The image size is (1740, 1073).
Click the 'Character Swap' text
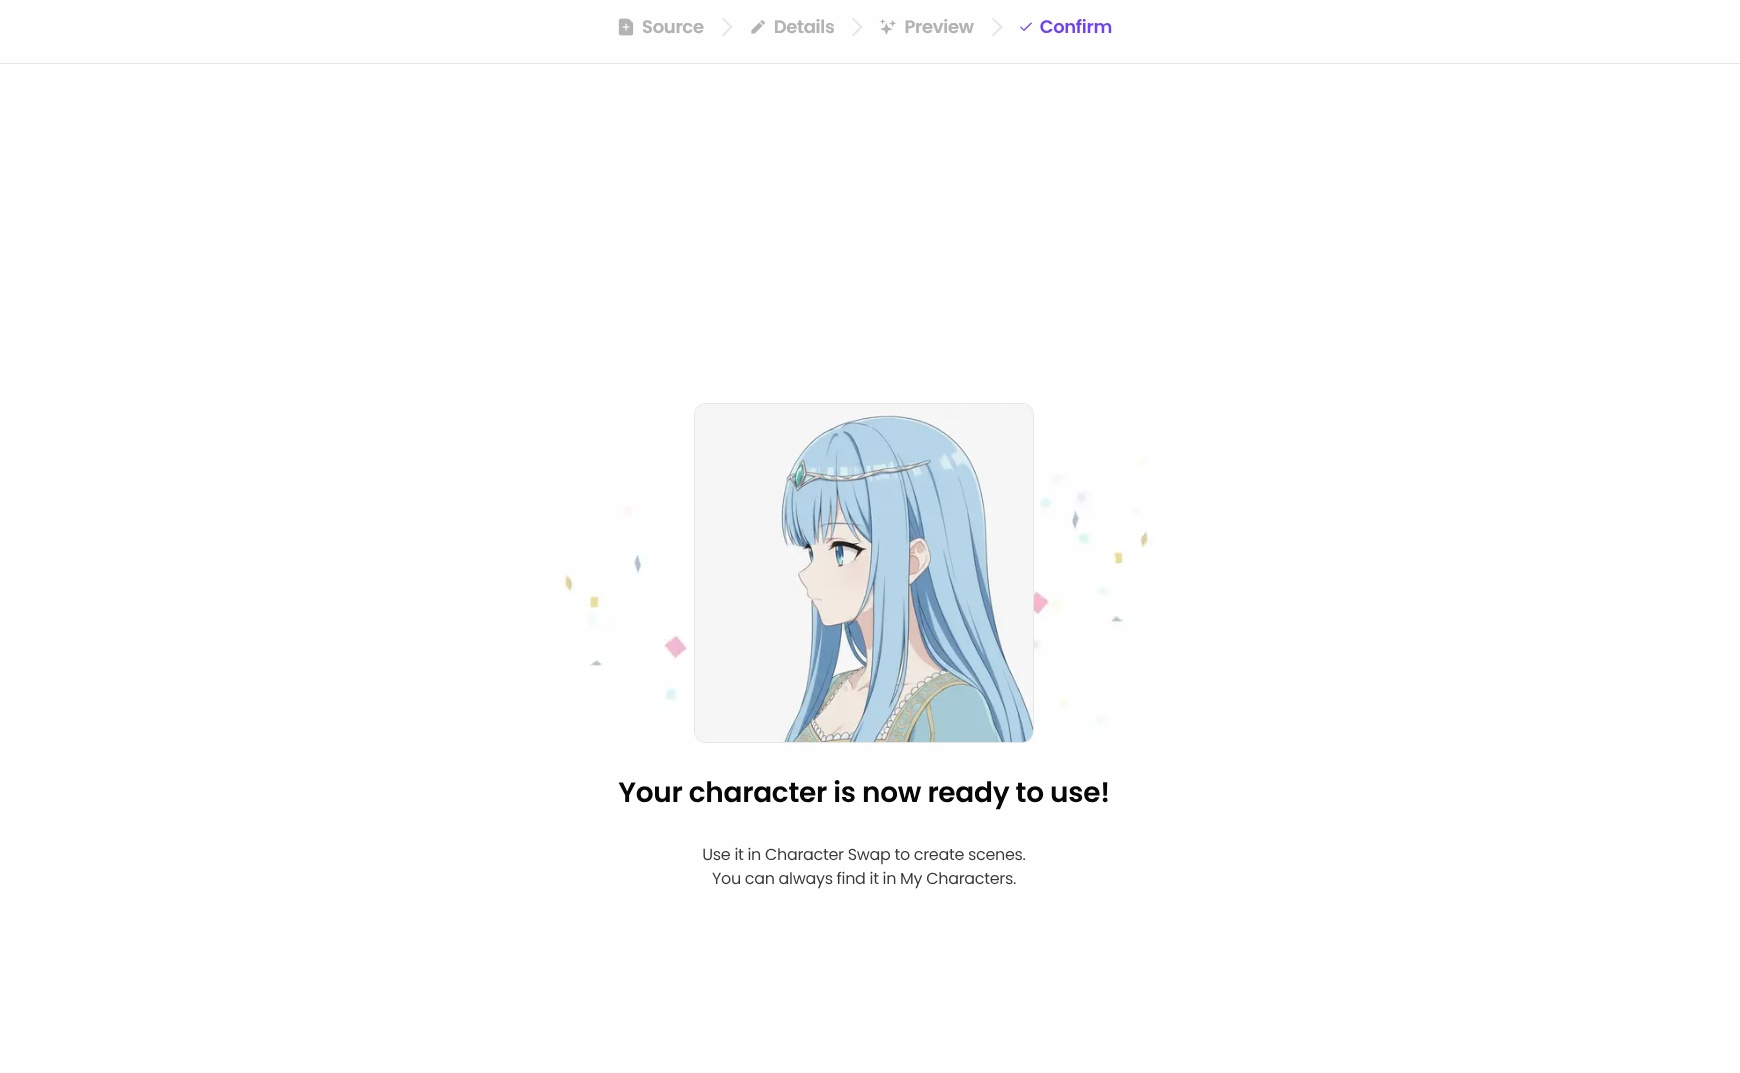tap(827, 854)
